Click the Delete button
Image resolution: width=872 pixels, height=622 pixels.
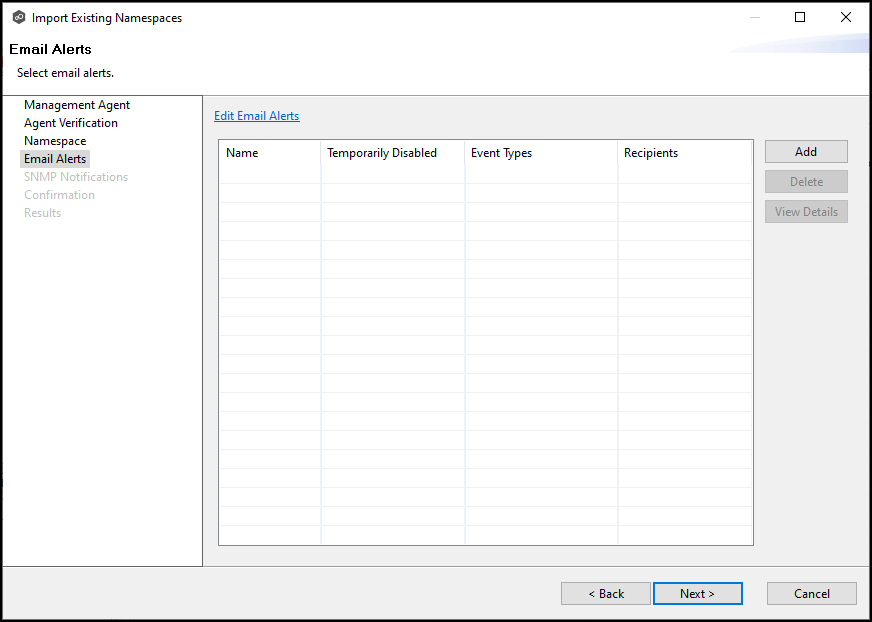(x=806, y=182)
